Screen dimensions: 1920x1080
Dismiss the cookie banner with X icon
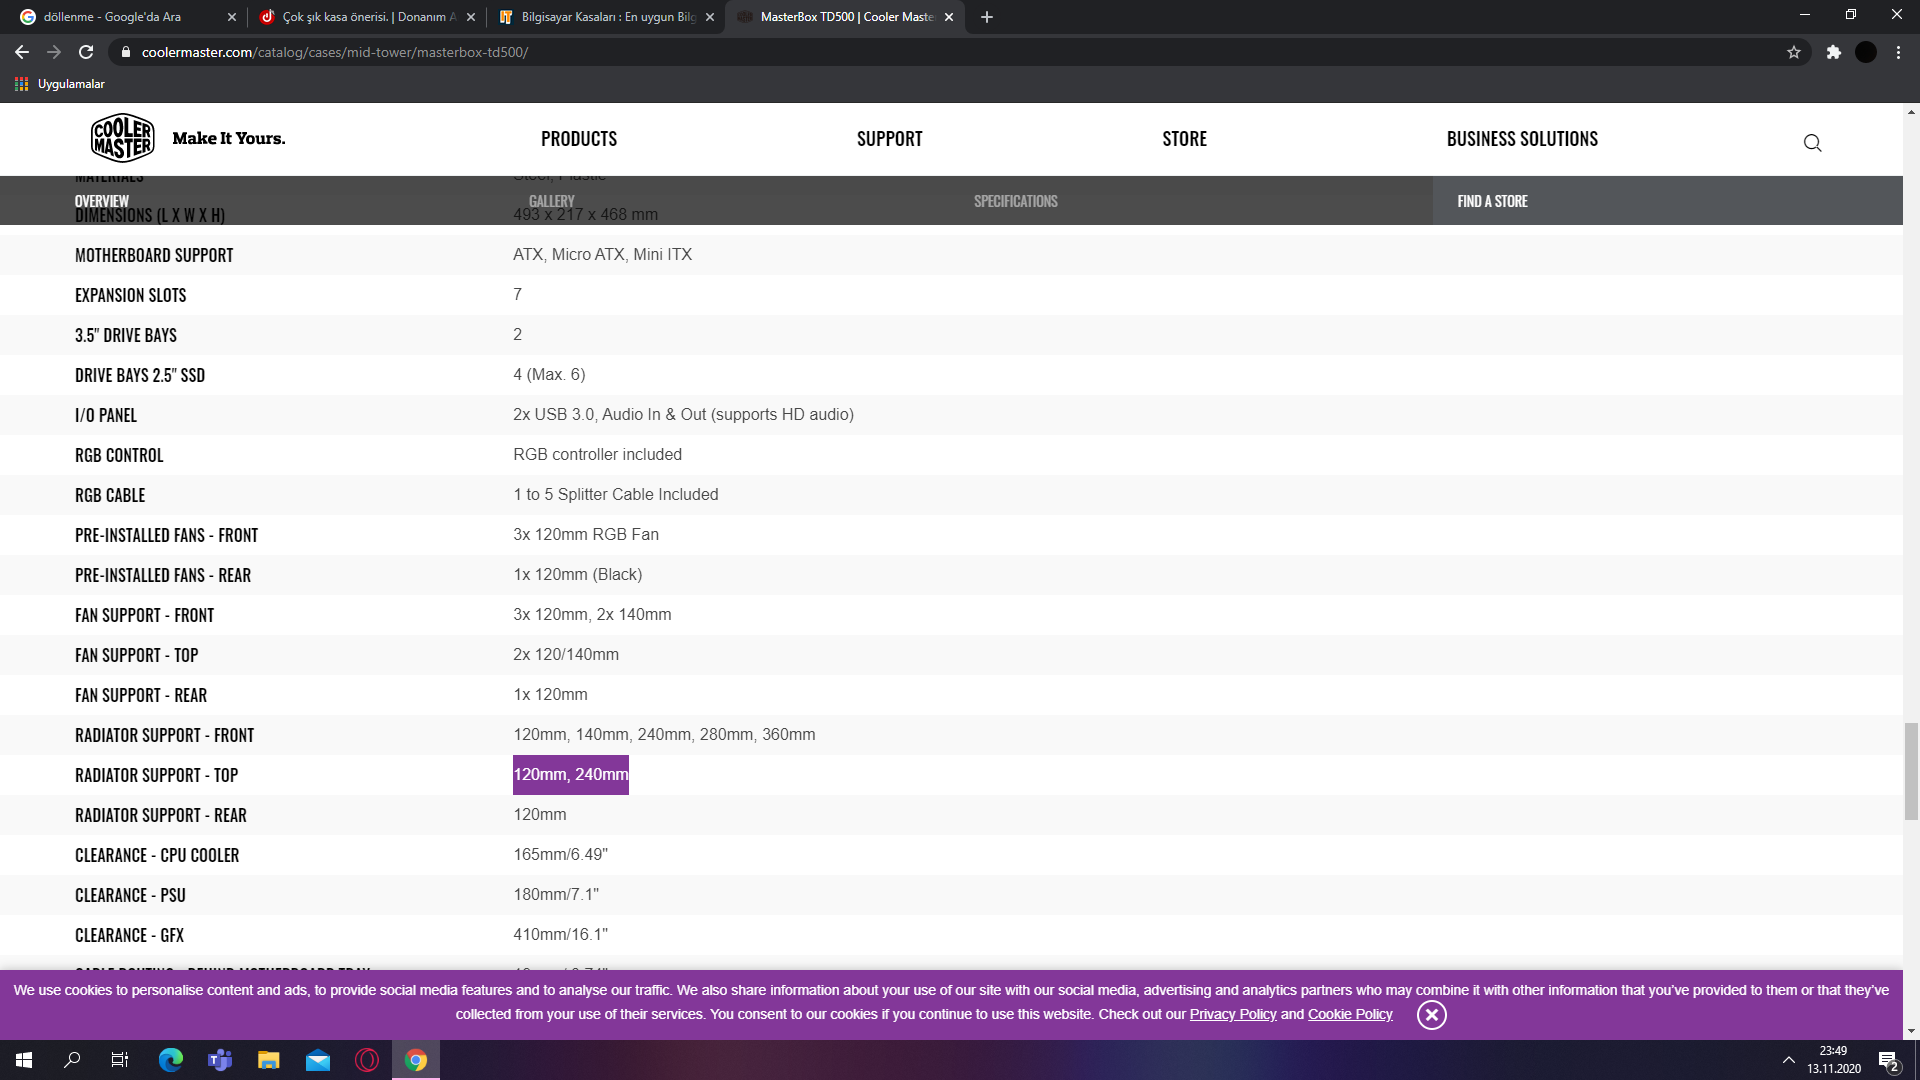pos(1431,1015)
